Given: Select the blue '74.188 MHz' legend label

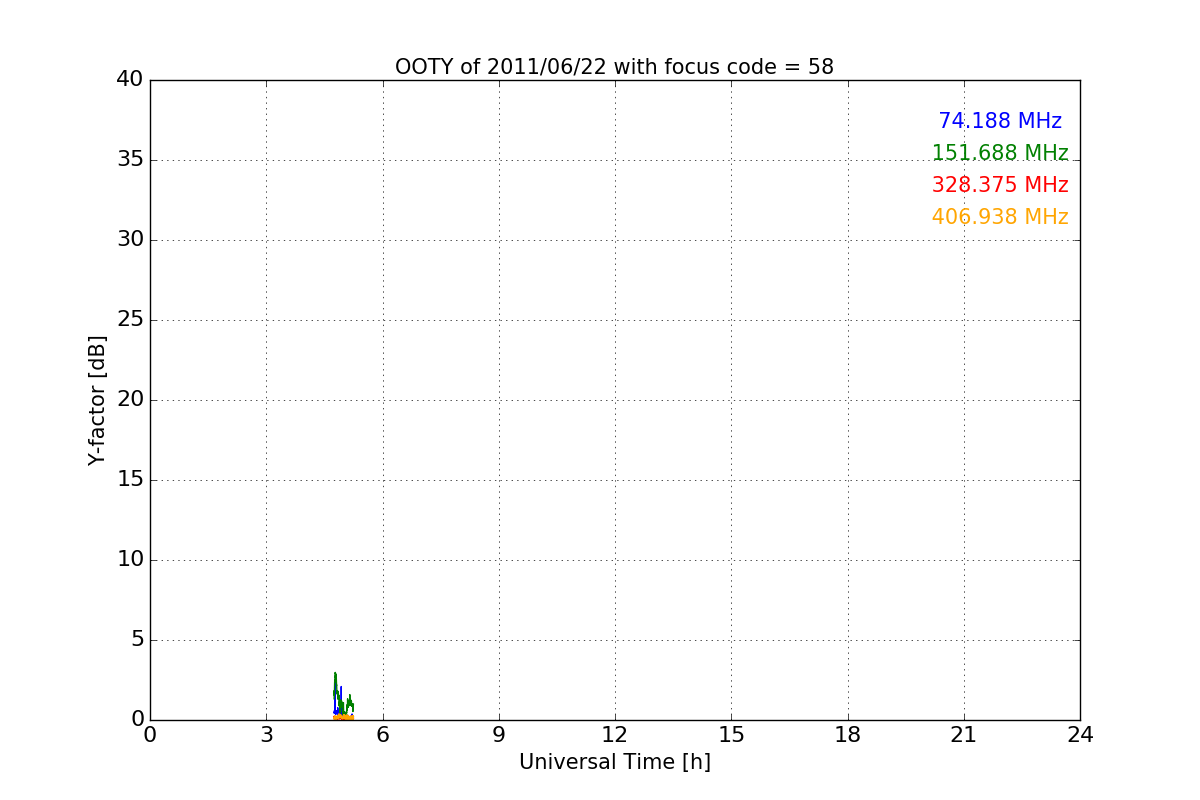Looking at the screenshot, I should (1000, 121).
